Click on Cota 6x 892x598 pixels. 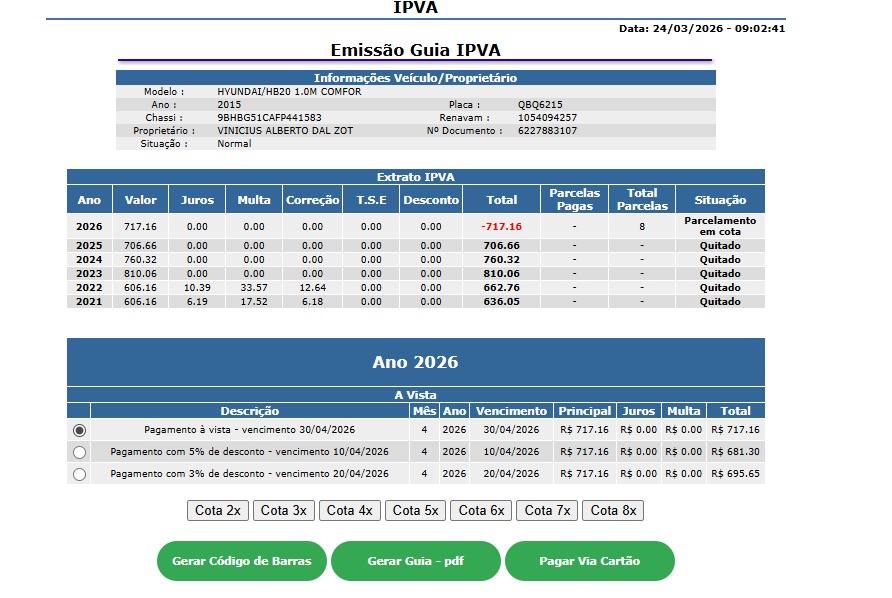(481, 510)
